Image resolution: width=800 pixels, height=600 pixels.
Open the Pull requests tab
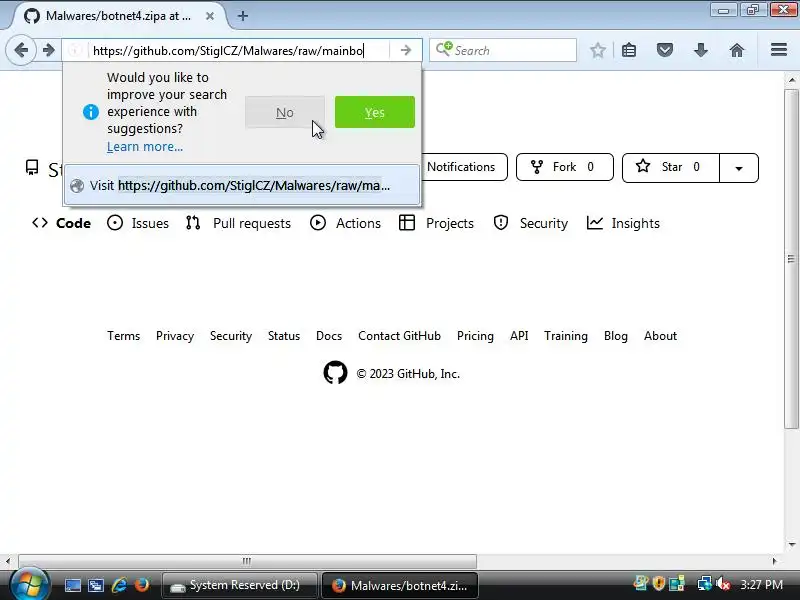click(x=238, y=223)
